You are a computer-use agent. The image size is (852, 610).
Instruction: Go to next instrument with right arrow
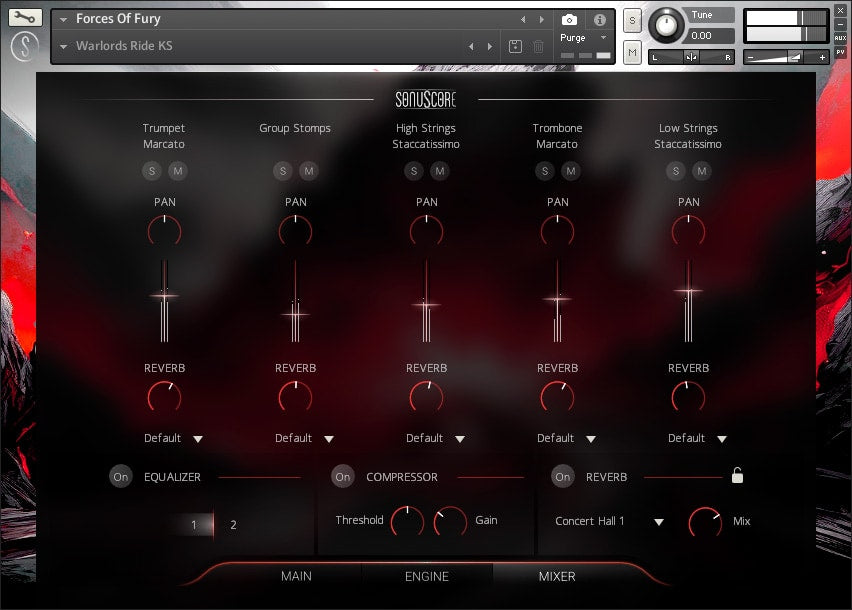542,20
